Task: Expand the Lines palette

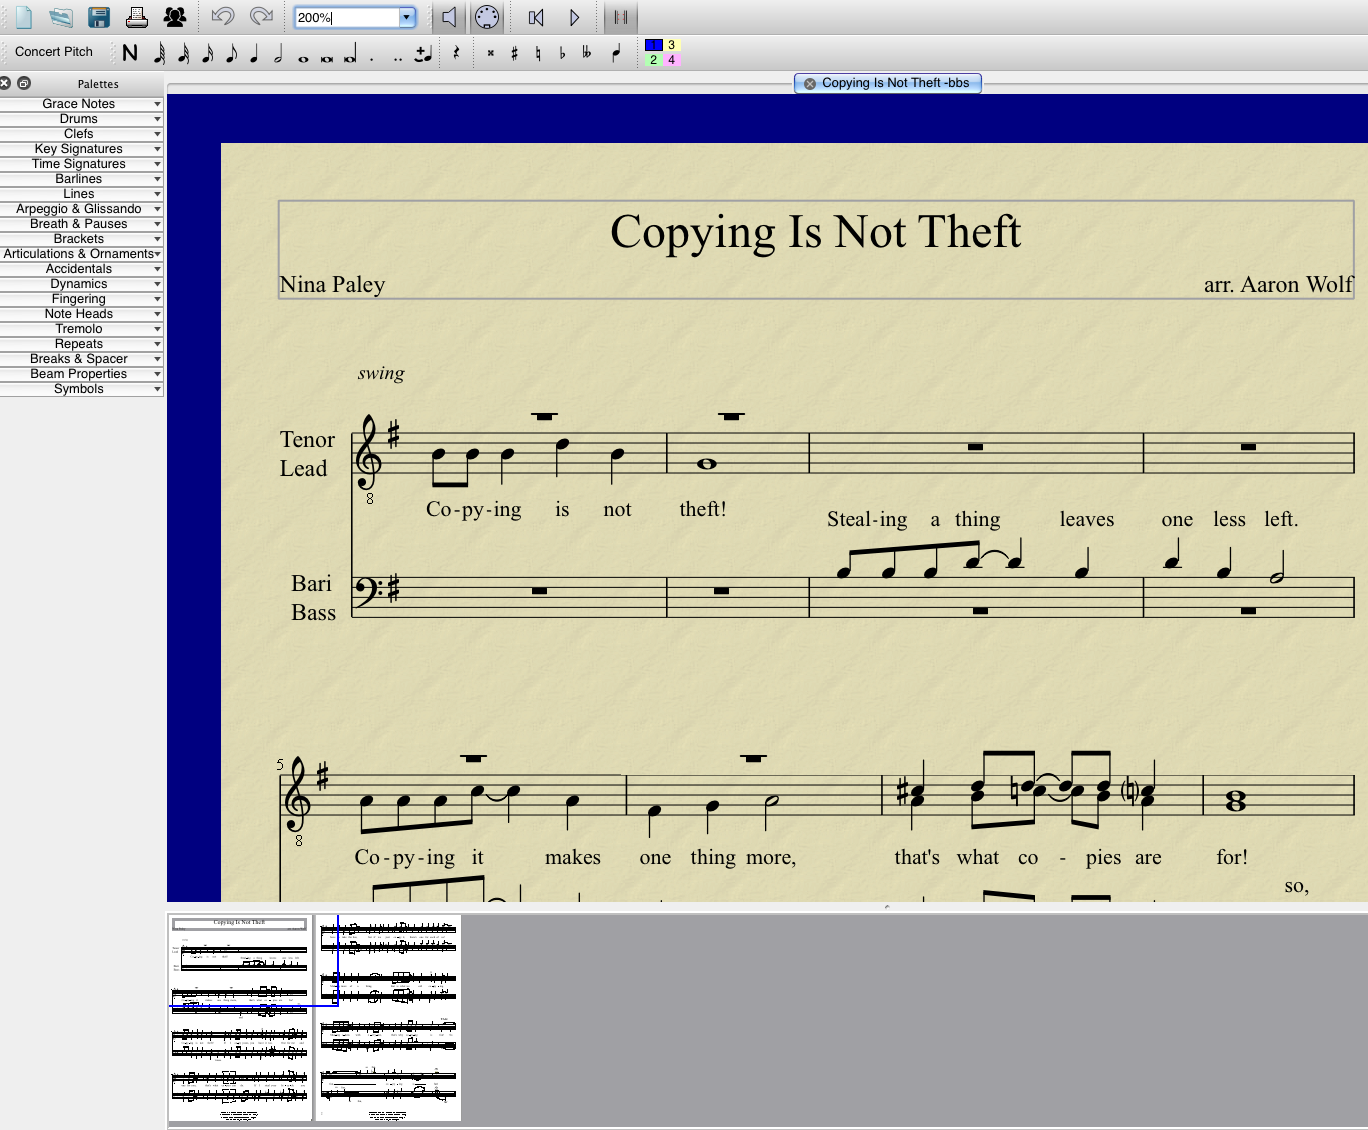Action: coord(81,194)
